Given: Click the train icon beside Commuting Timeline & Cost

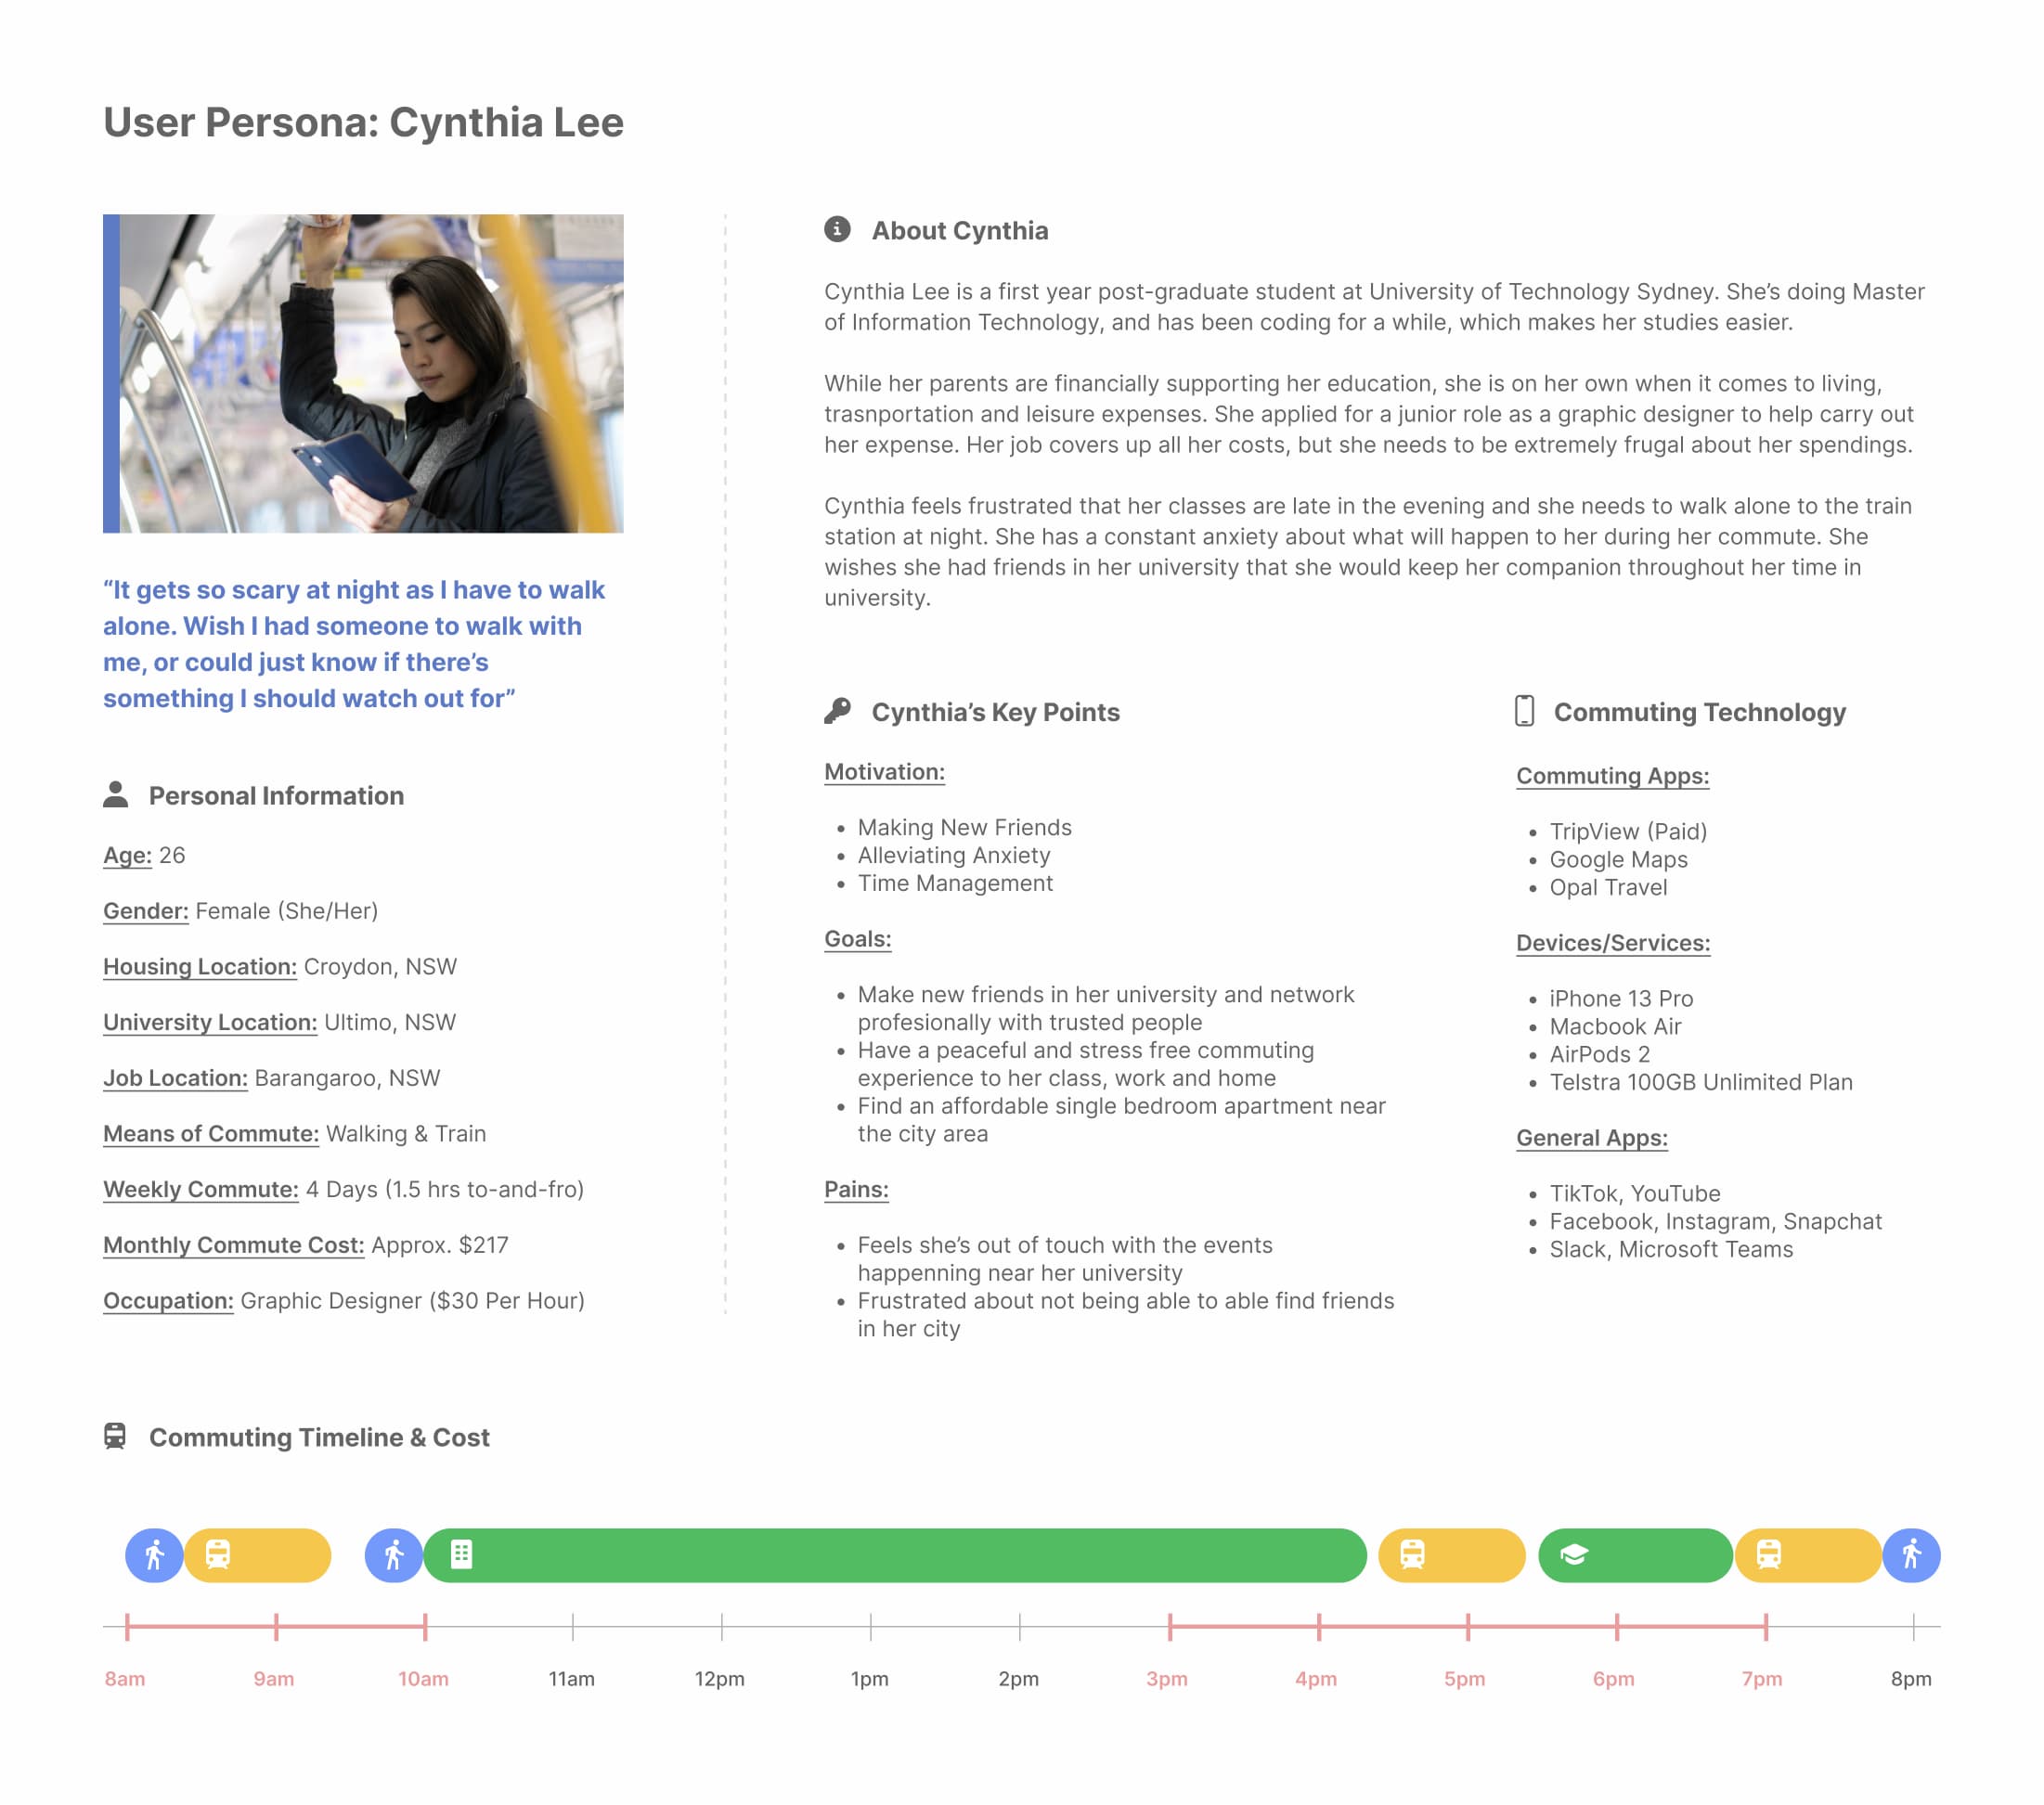Looking at the screenshot, I should pos(115,1436).
